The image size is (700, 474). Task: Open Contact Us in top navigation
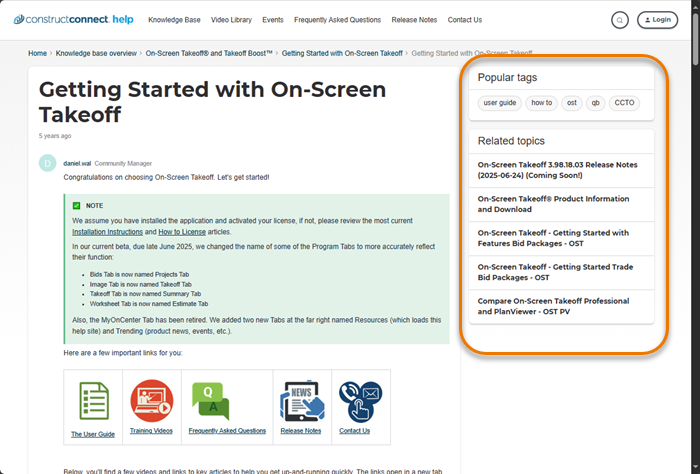(x=465, y=20)
